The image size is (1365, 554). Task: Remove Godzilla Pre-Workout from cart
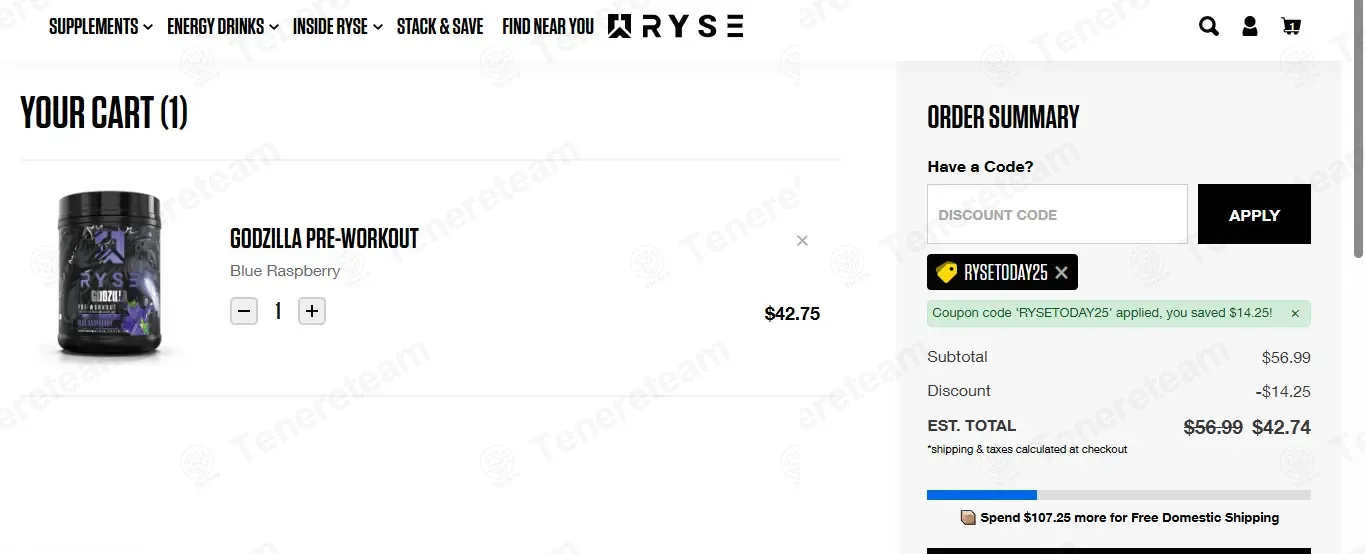click(802, 241)
